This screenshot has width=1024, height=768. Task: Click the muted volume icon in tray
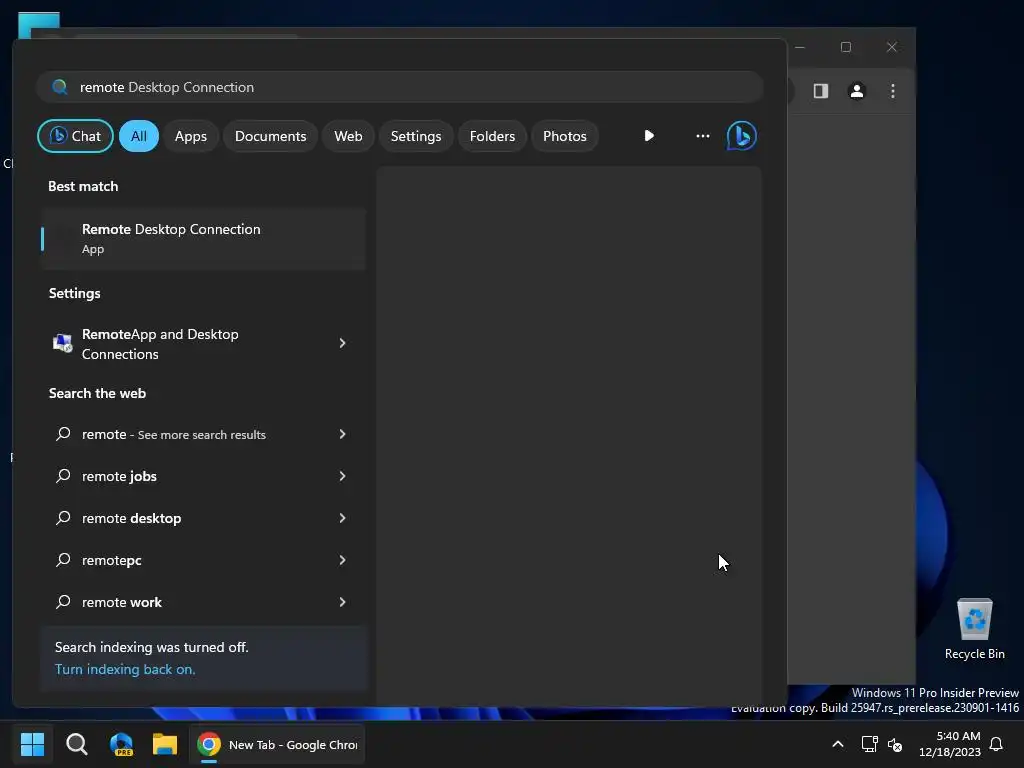point(895,744)
